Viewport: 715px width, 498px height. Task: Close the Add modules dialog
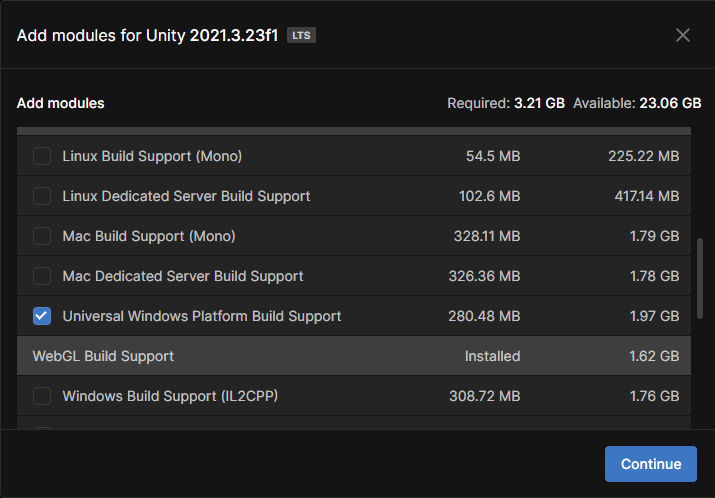click(683, 35)
